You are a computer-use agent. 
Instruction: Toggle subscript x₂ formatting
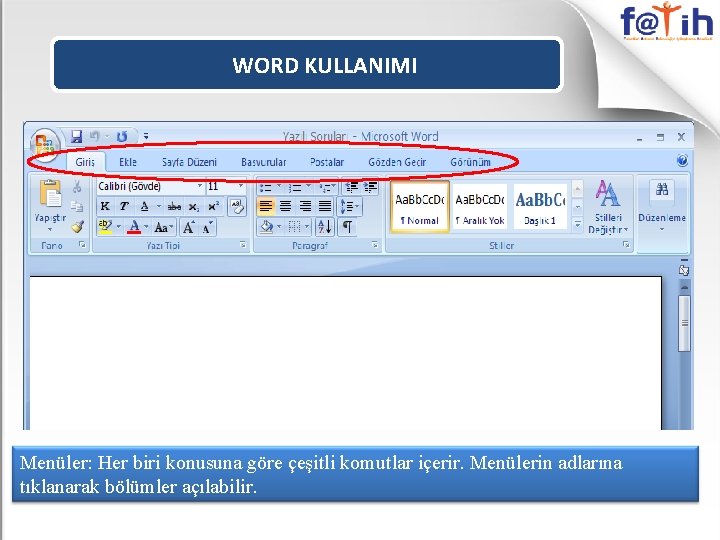[194, 207]
